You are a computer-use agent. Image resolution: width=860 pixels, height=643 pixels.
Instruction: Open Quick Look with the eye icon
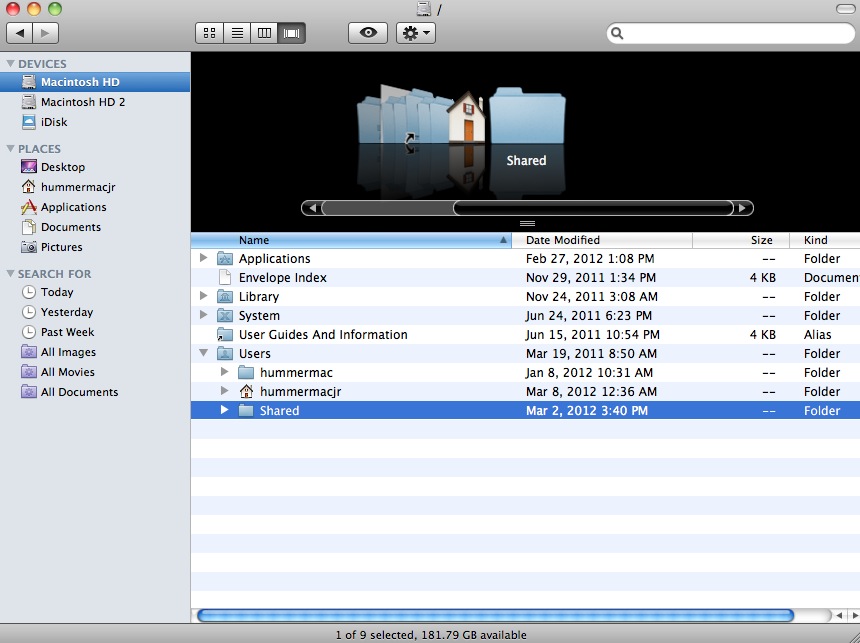pyautogui.click(x=367, y=32)
